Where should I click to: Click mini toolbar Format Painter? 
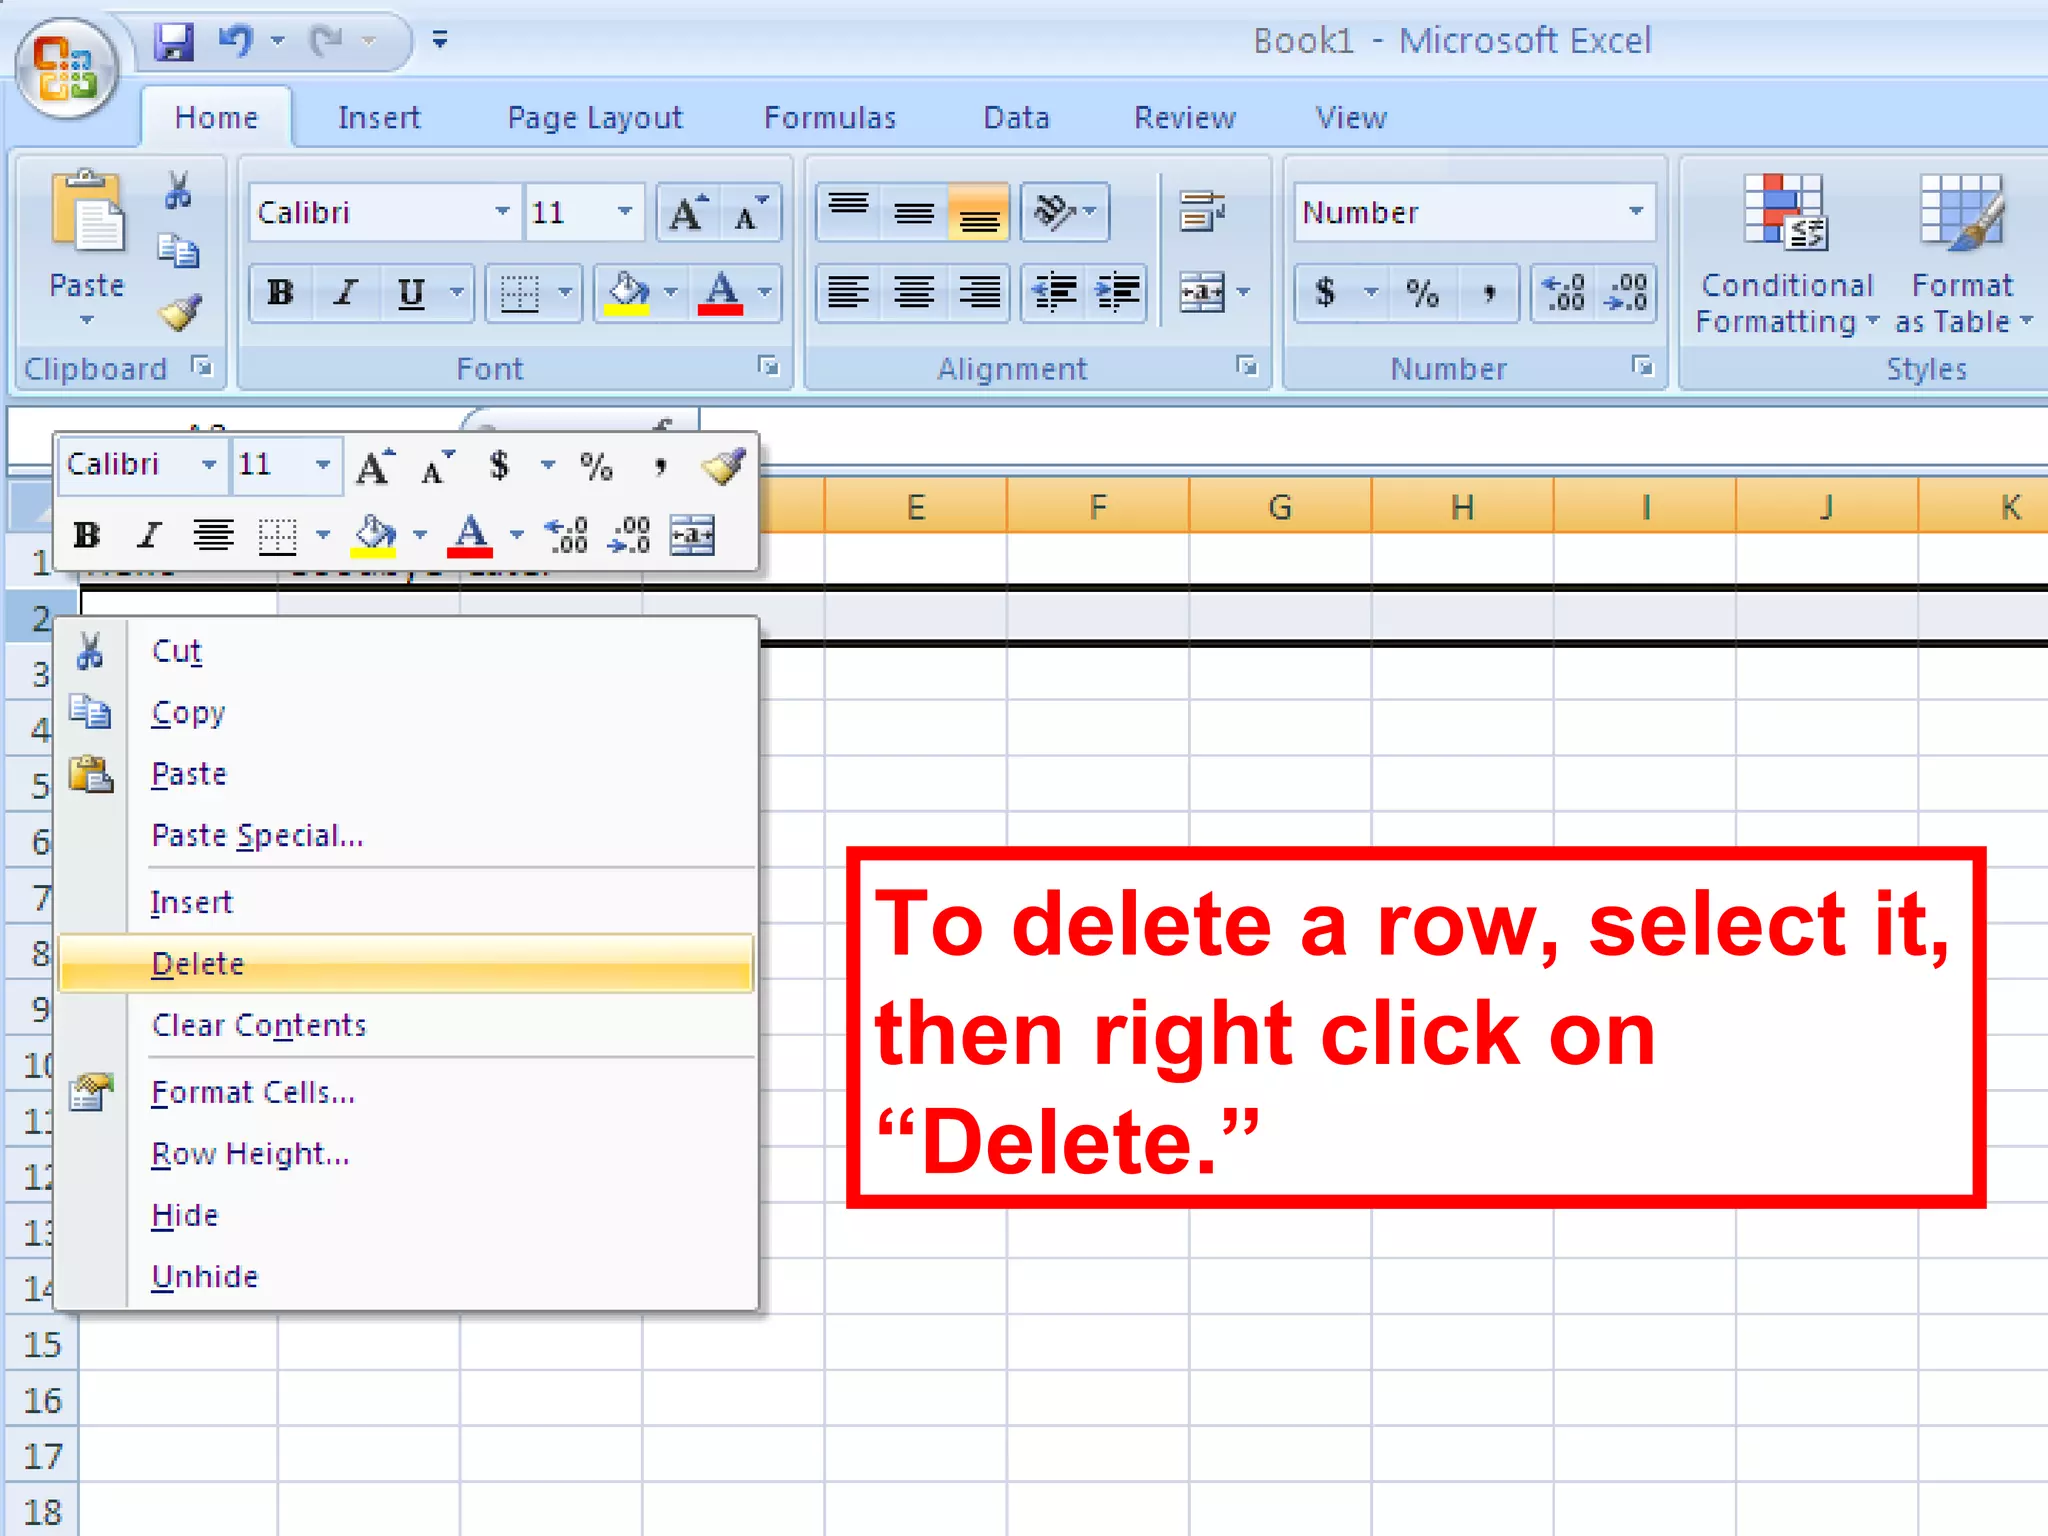coord(723,466)
